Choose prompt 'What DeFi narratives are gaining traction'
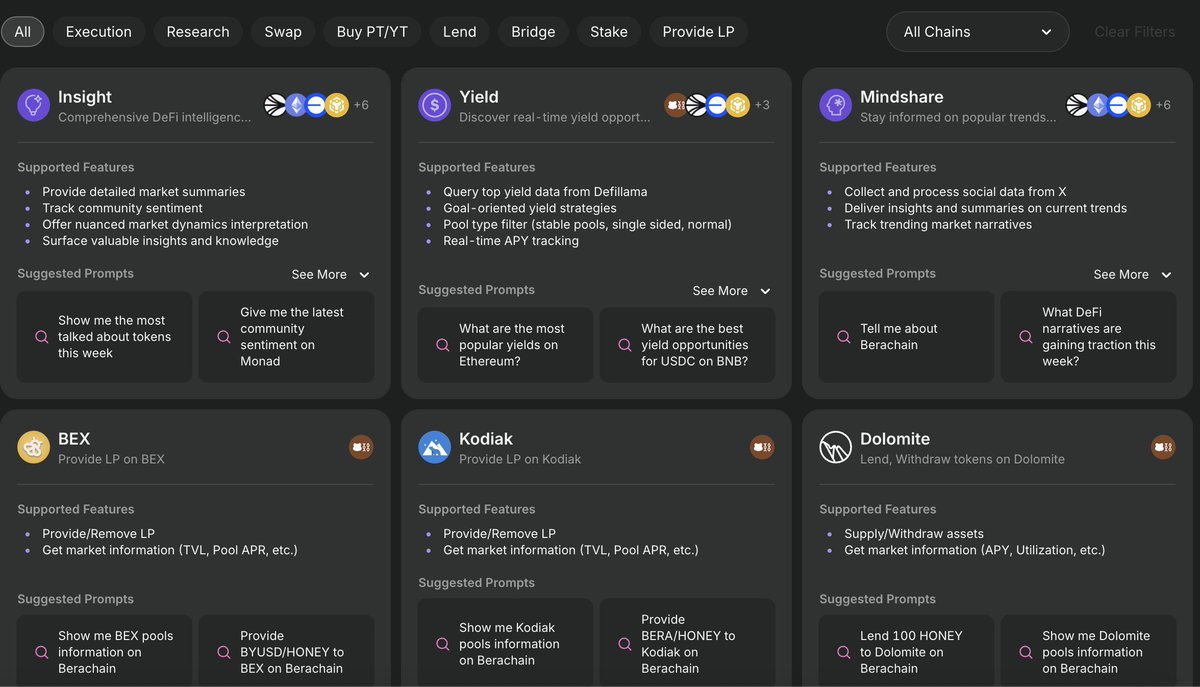 [x=1089, y=337]
